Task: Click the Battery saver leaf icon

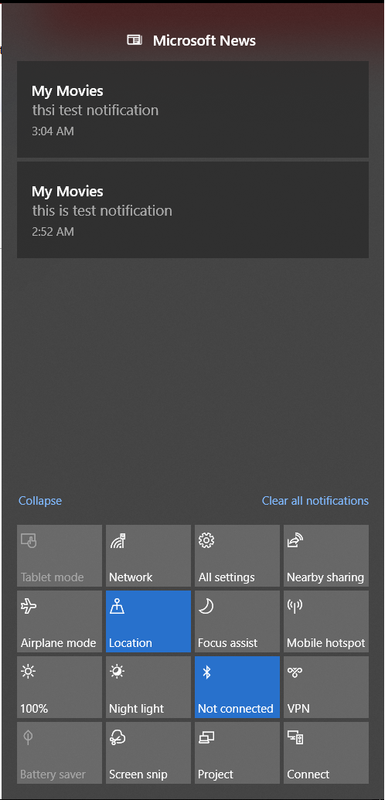Action: 28,738
